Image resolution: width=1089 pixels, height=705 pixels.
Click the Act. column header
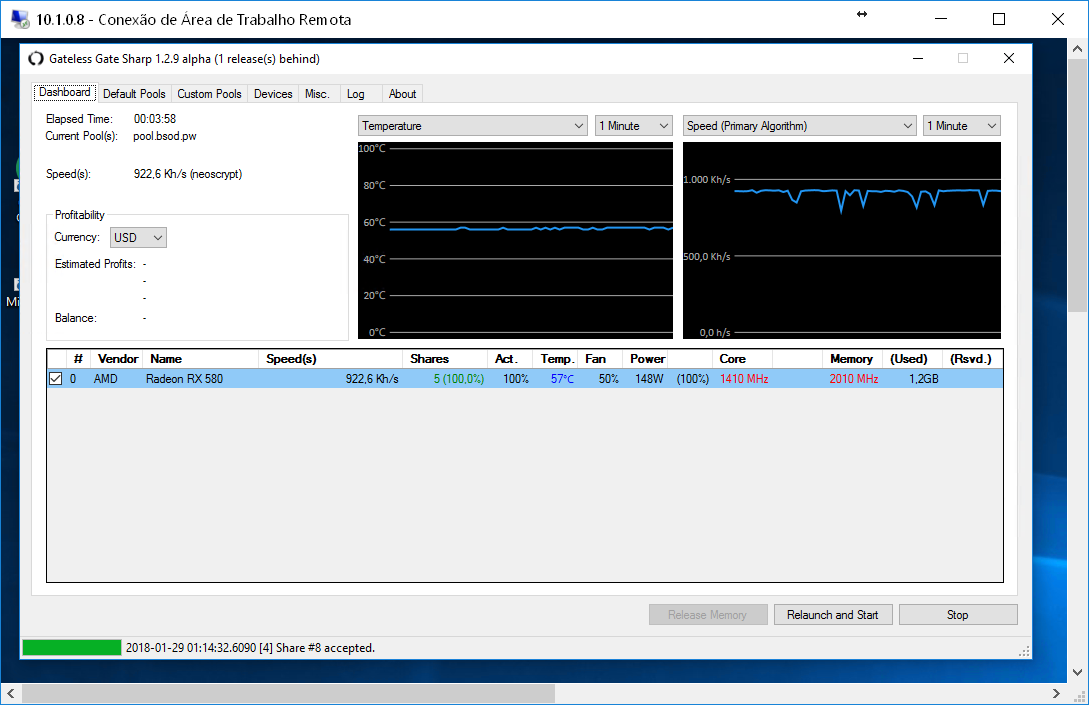point(510,359)
